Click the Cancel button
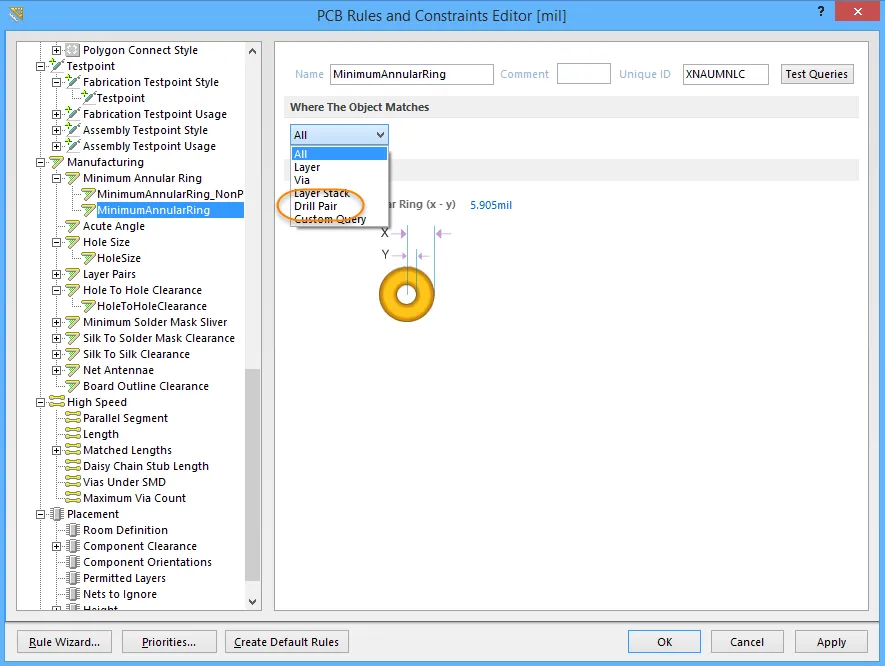 747,642
